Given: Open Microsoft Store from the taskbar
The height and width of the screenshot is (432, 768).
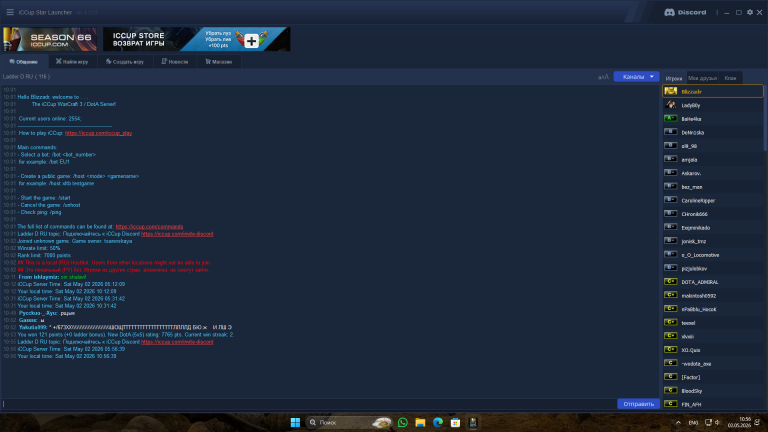Looking at the screenshot, I should pyautogui.click(x=456, y=422).
